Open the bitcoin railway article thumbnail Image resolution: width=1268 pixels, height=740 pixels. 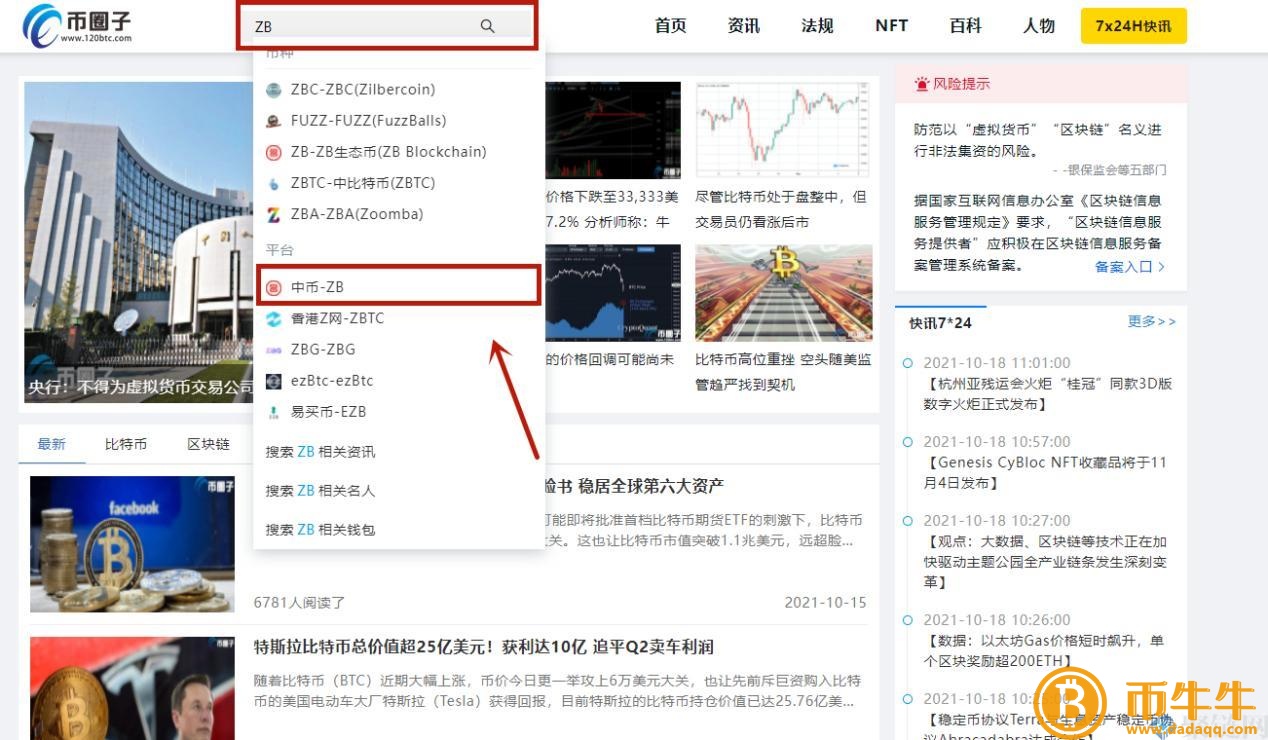pos(784,293)
